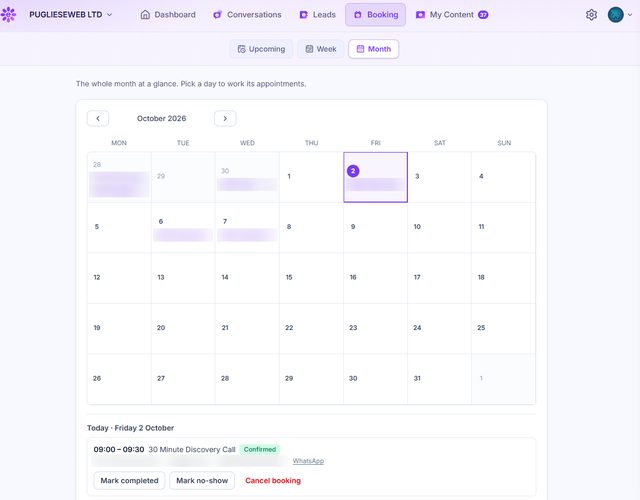The width and height of the screenshot is (640, 500).
Task: Select October 30 in the calendar
Action: point(376,380)
